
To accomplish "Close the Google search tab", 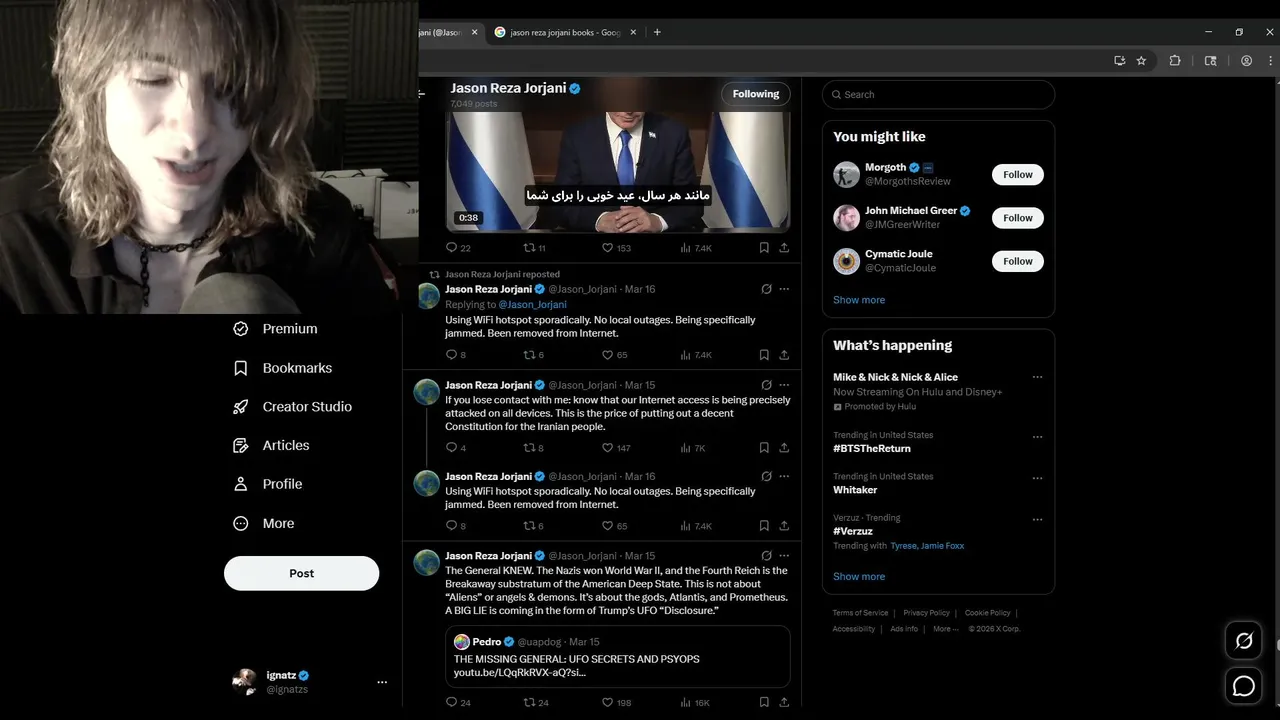I will click(x=634, y=32).
